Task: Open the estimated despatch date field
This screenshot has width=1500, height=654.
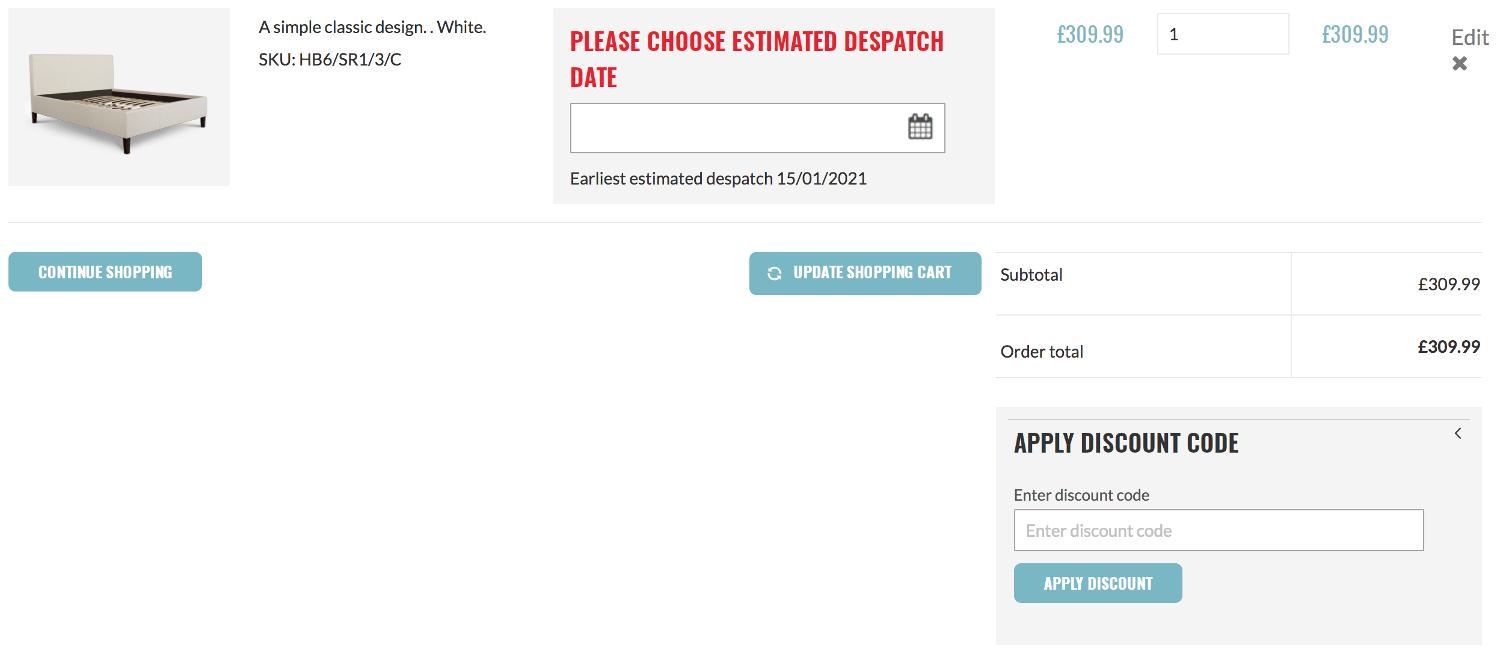Action: click(740, 127)
